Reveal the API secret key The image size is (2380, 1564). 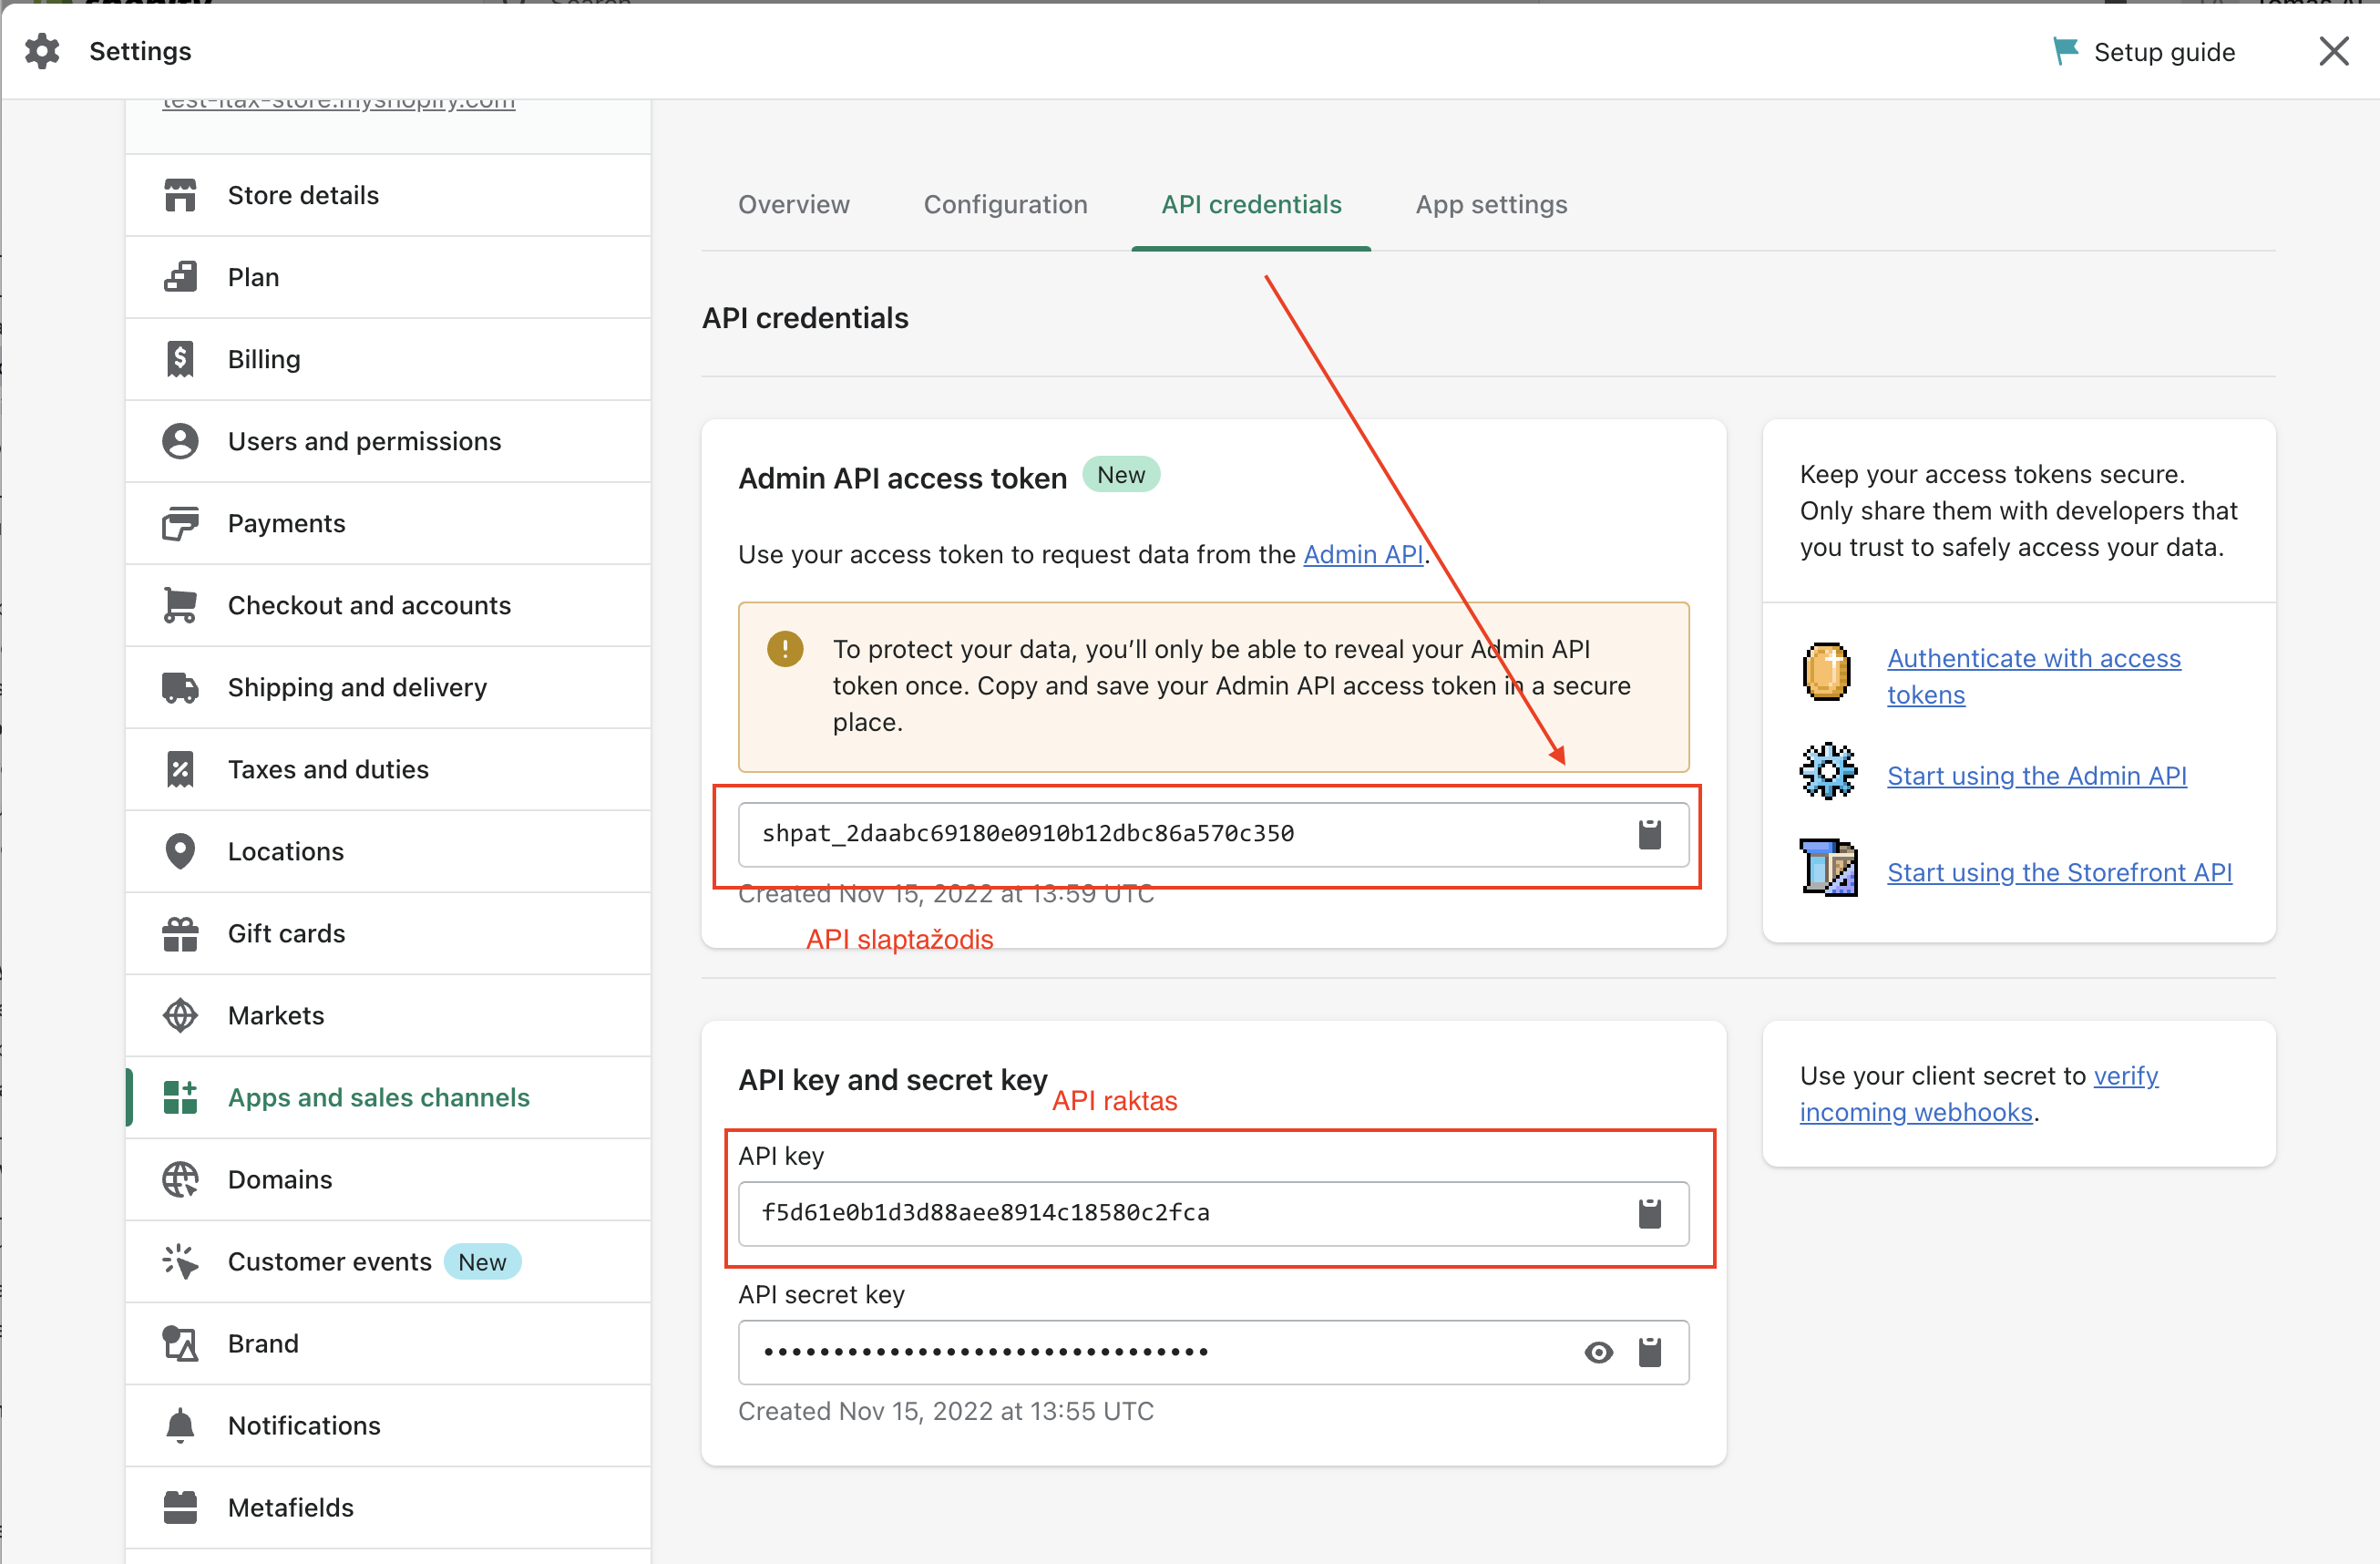[1598, 1352]
